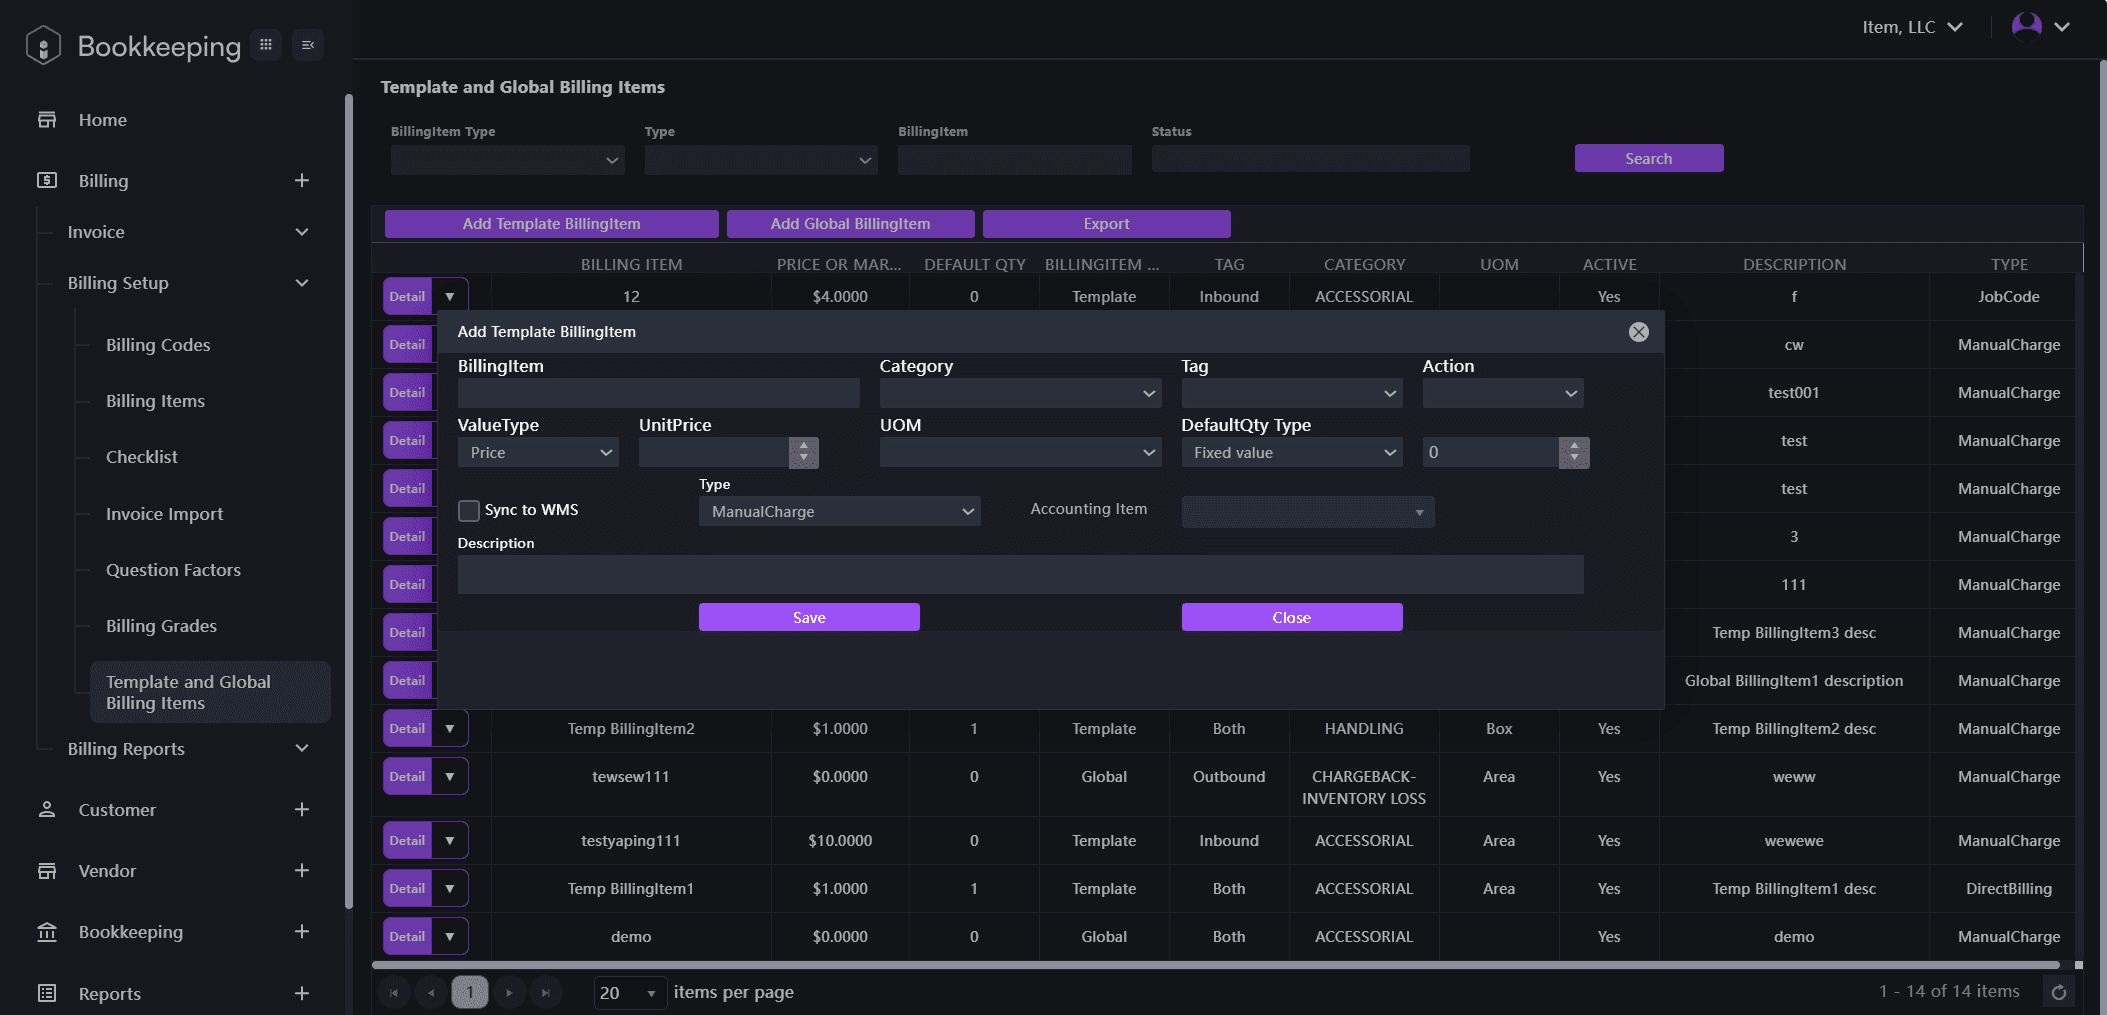Open the user avatar icon

pos(2027,26)
